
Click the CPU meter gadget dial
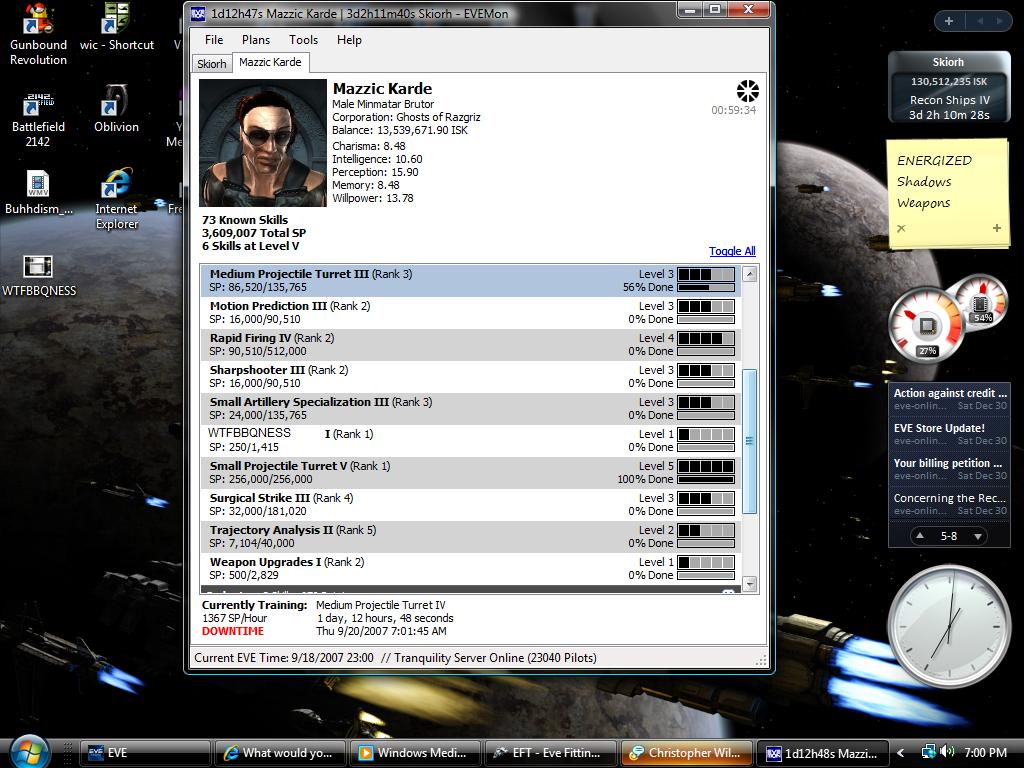coord(926,325)
